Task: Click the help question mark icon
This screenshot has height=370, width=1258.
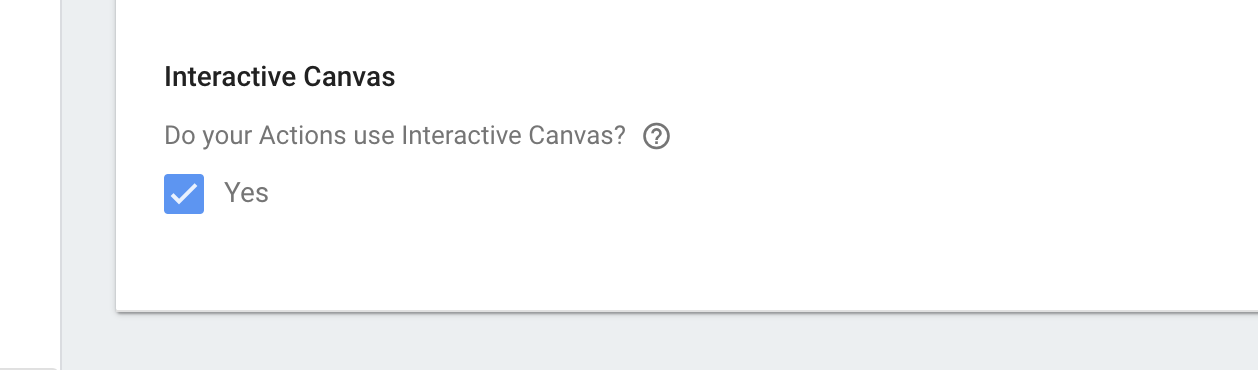Action: pyautogui.click(x=656, y=136)
